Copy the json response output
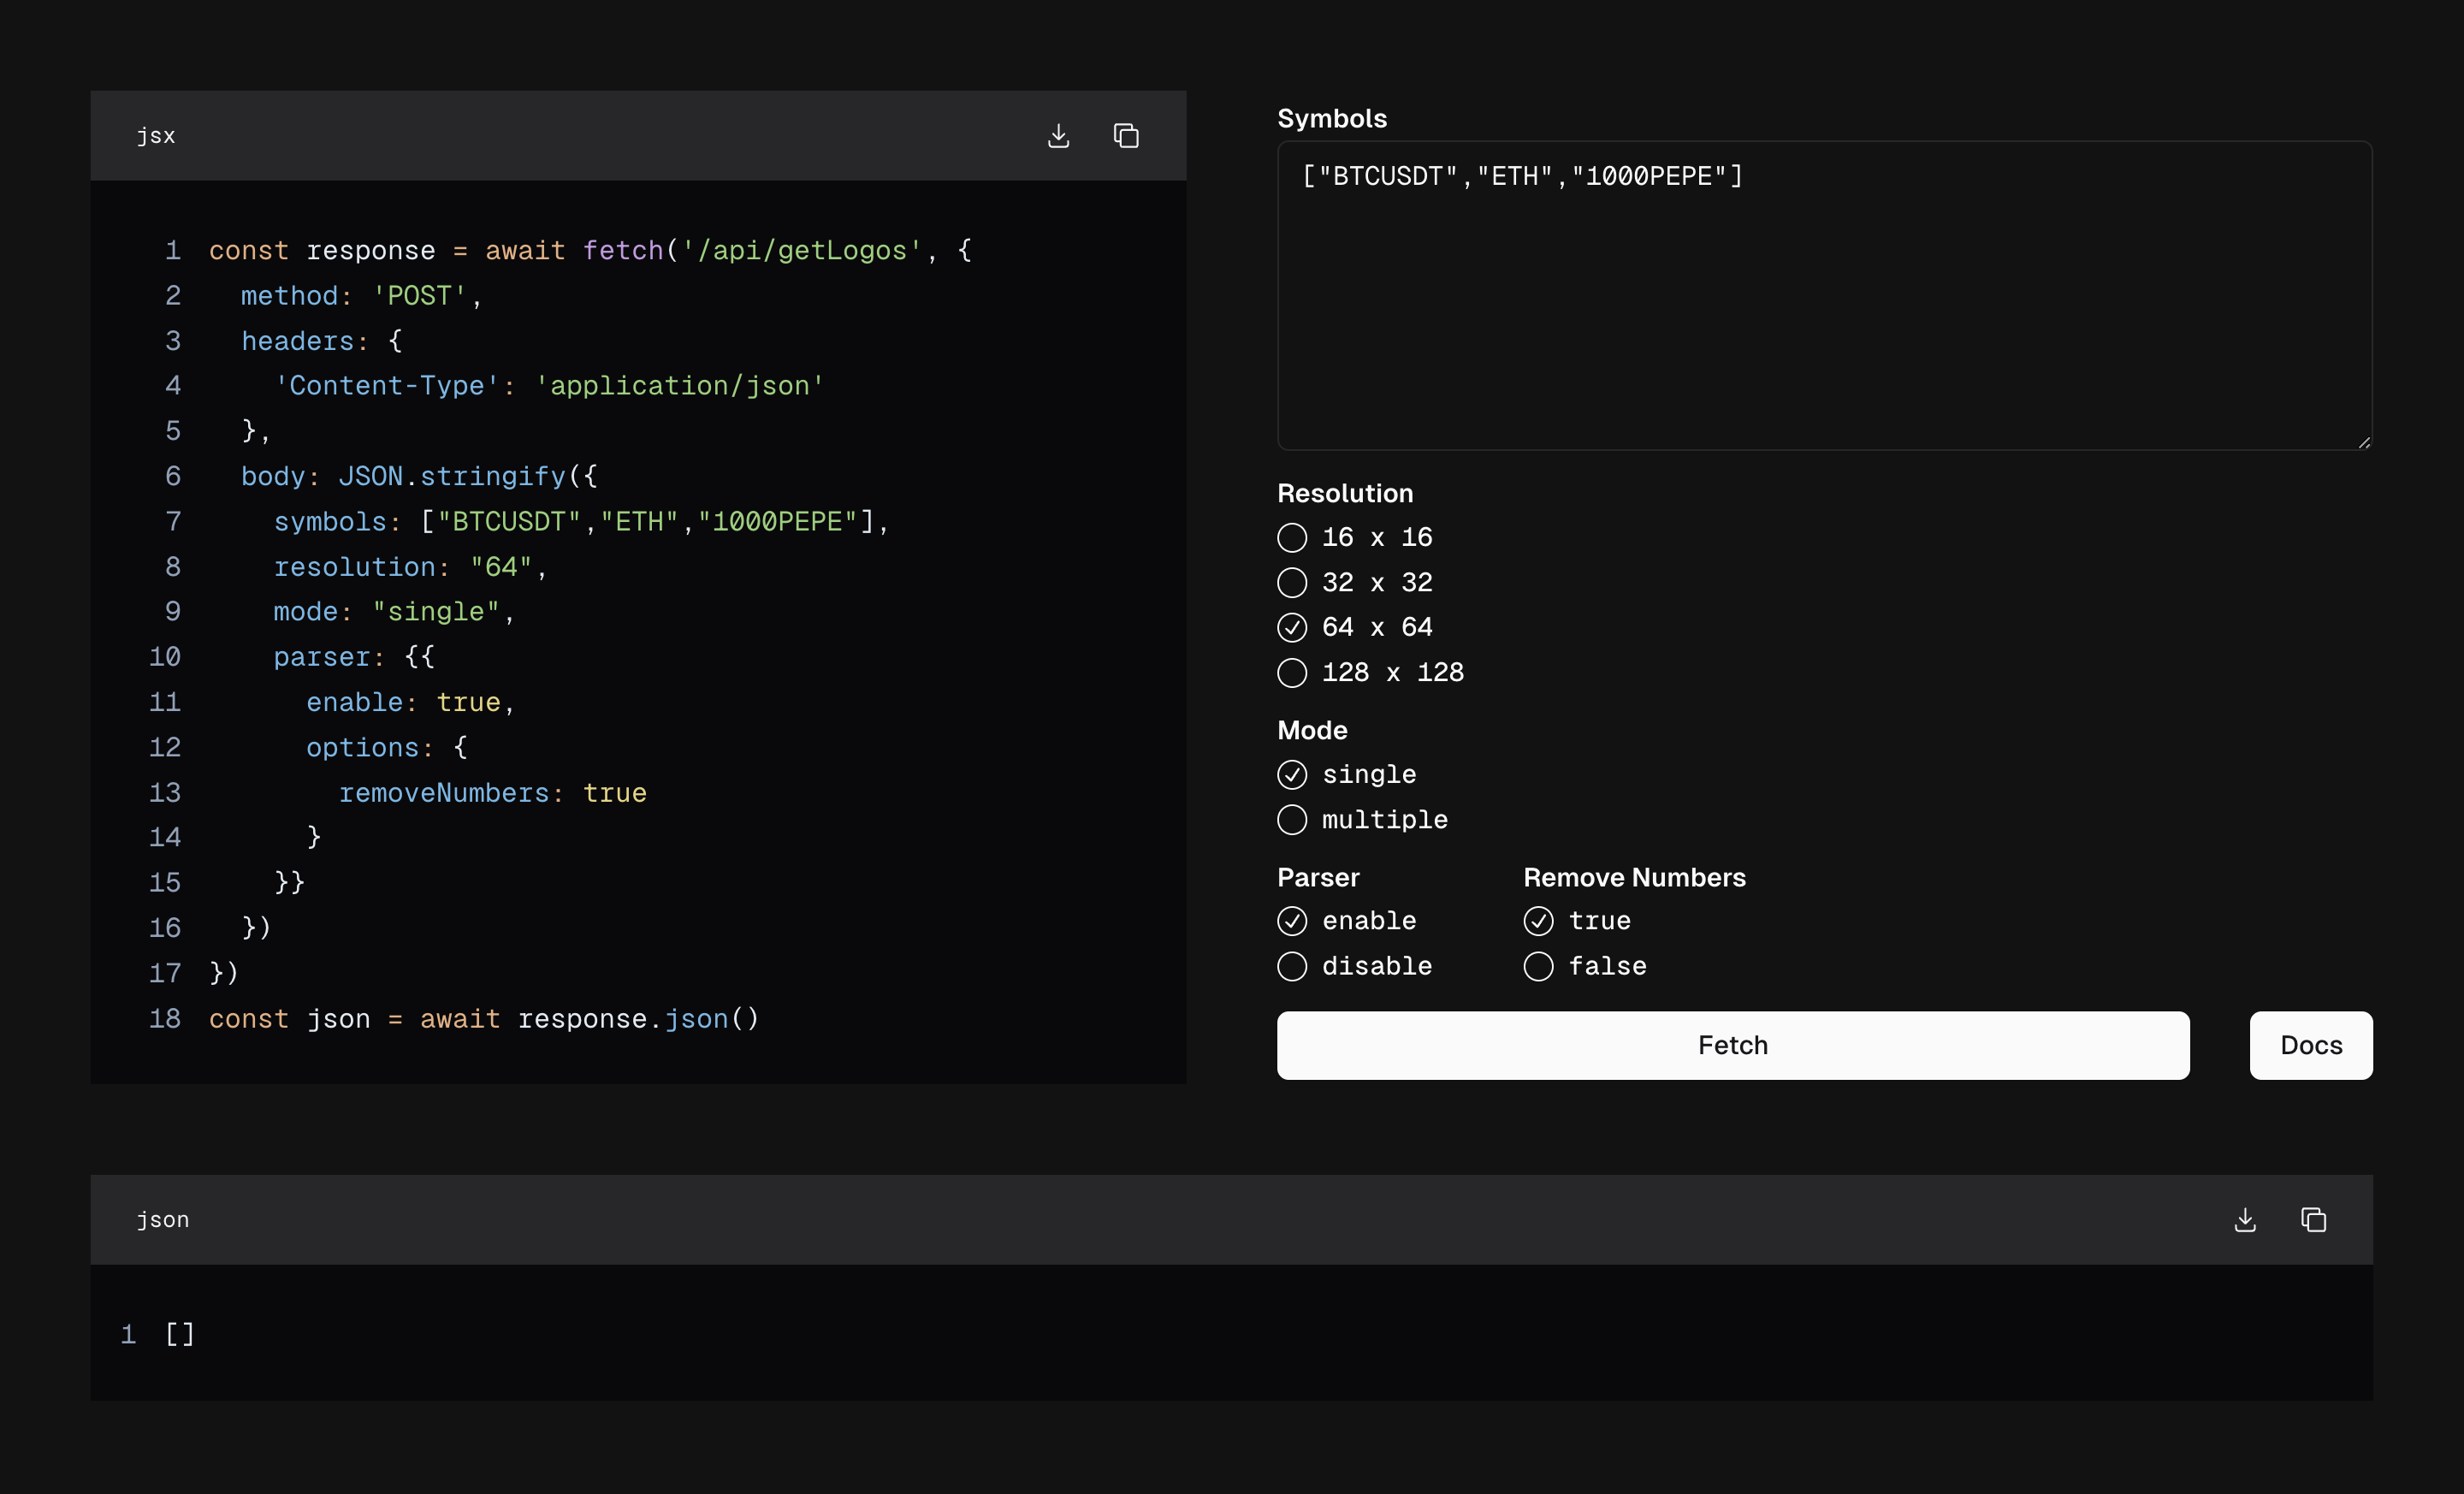 2313,1219
